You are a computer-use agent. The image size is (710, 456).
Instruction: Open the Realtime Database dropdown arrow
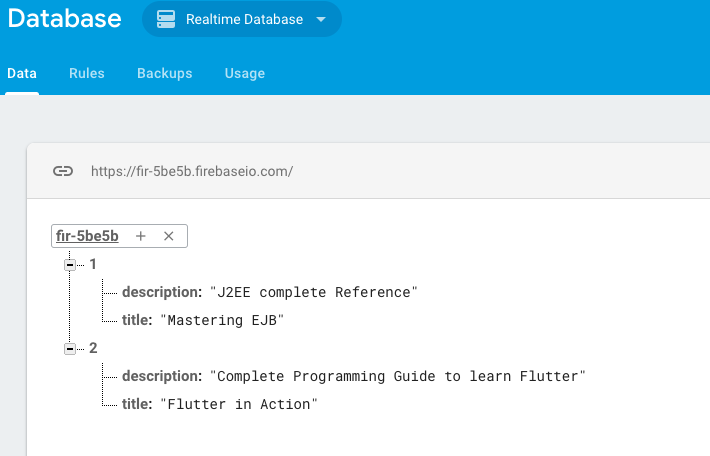point(321,19)
